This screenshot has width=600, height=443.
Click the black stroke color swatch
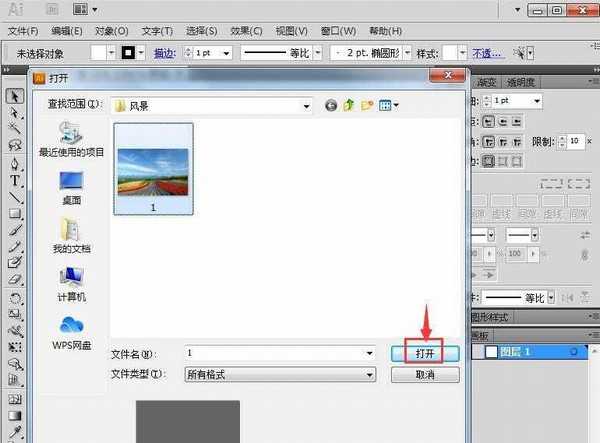point(129,52)
